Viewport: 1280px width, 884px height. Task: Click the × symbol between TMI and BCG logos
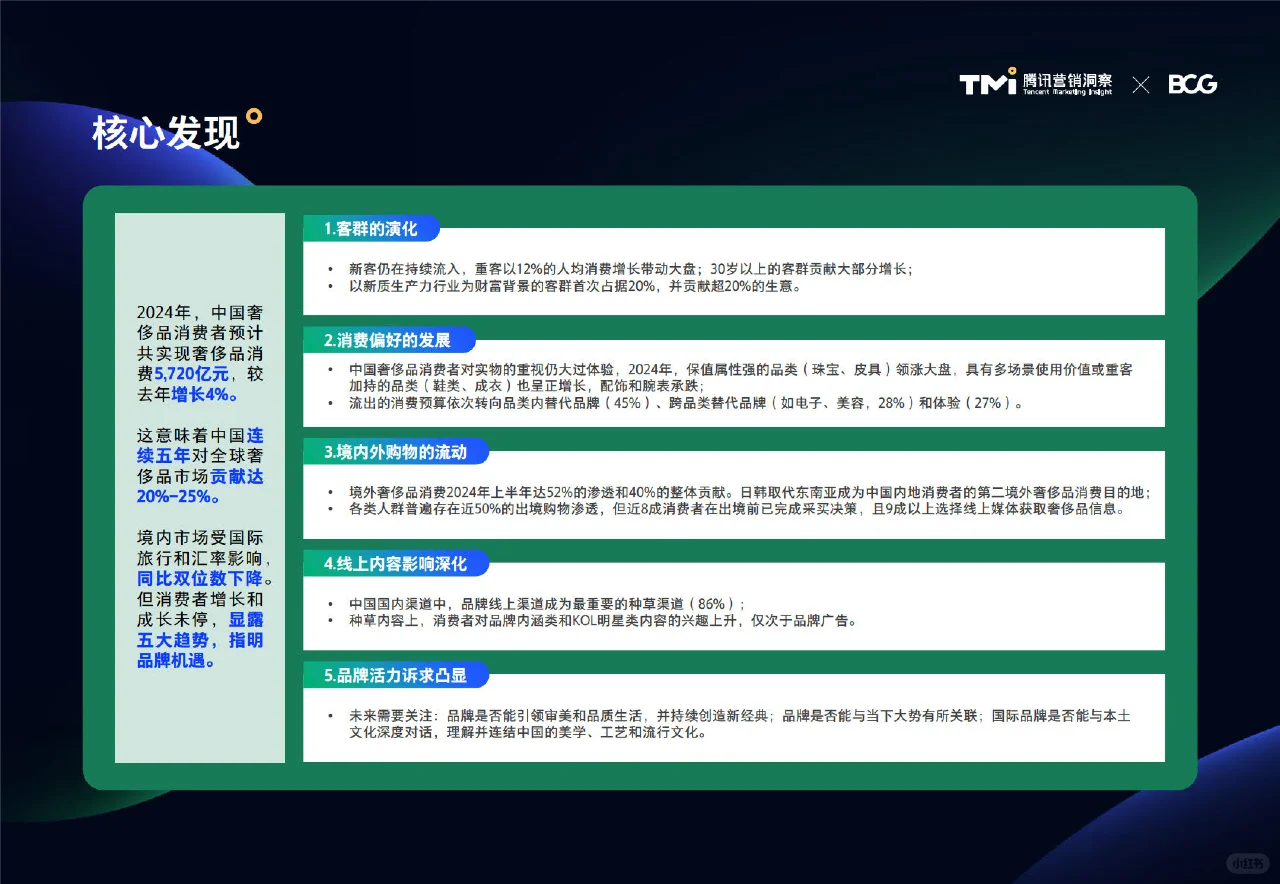click(x=1140, y=85)
